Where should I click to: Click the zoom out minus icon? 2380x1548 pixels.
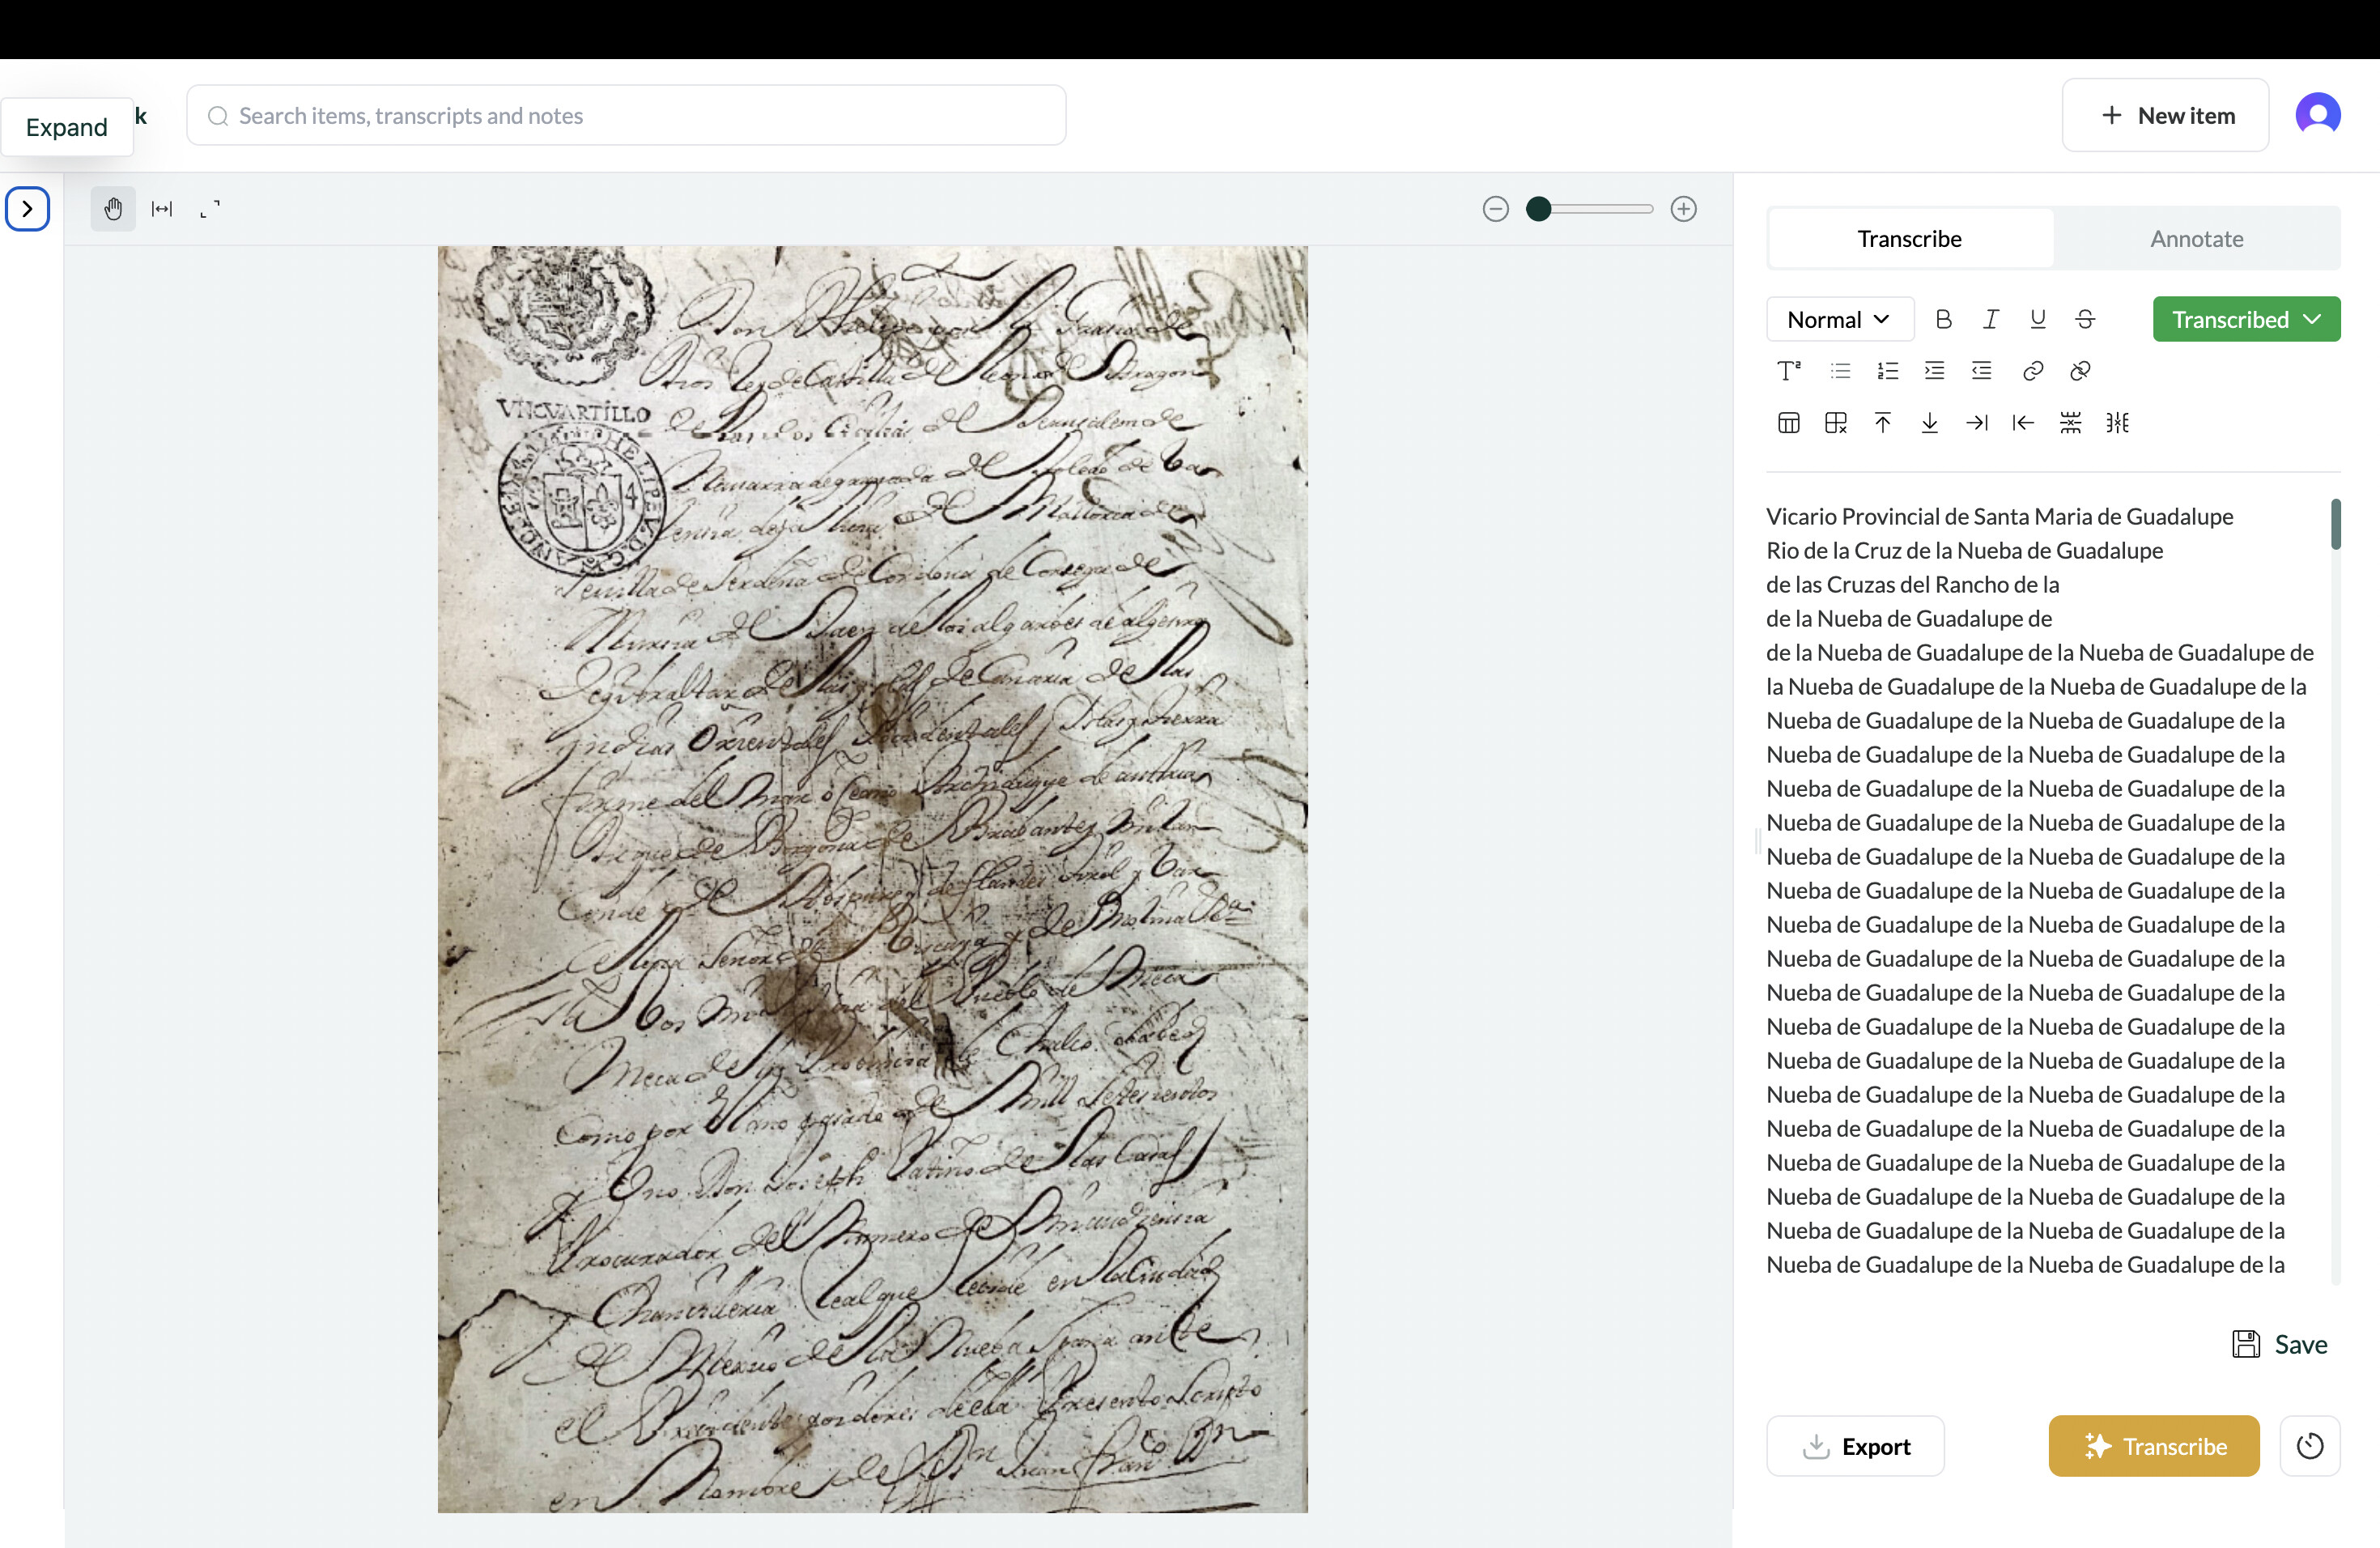coord(1495,209)
